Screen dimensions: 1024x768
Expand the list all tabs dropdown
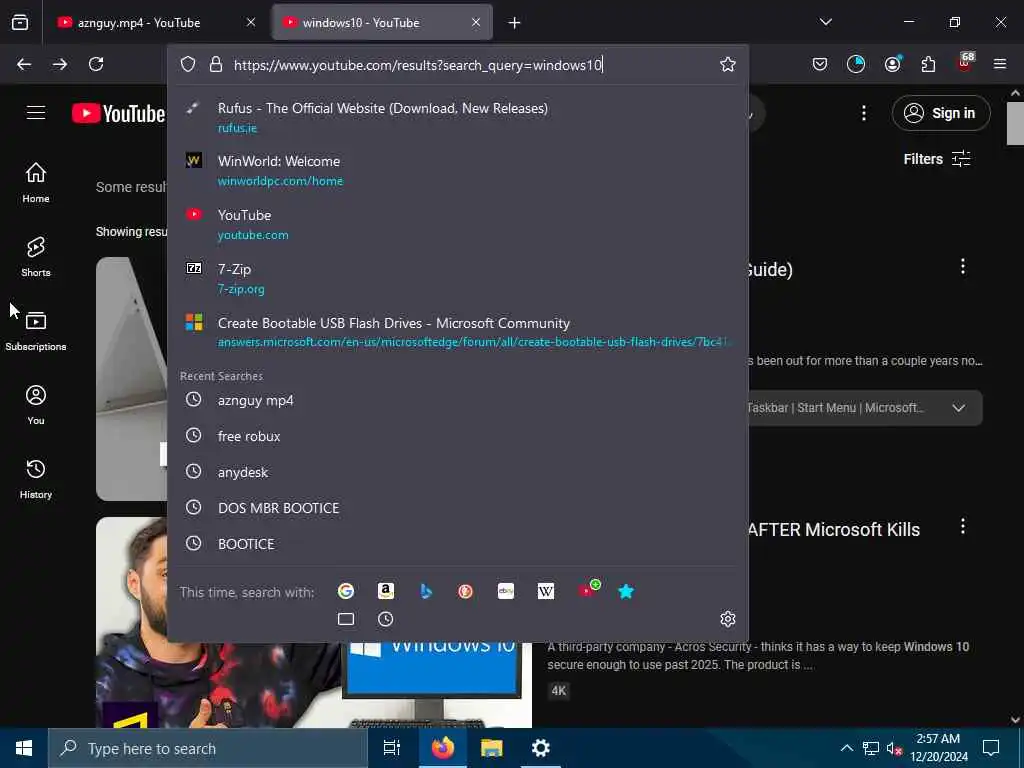[826, 22]
